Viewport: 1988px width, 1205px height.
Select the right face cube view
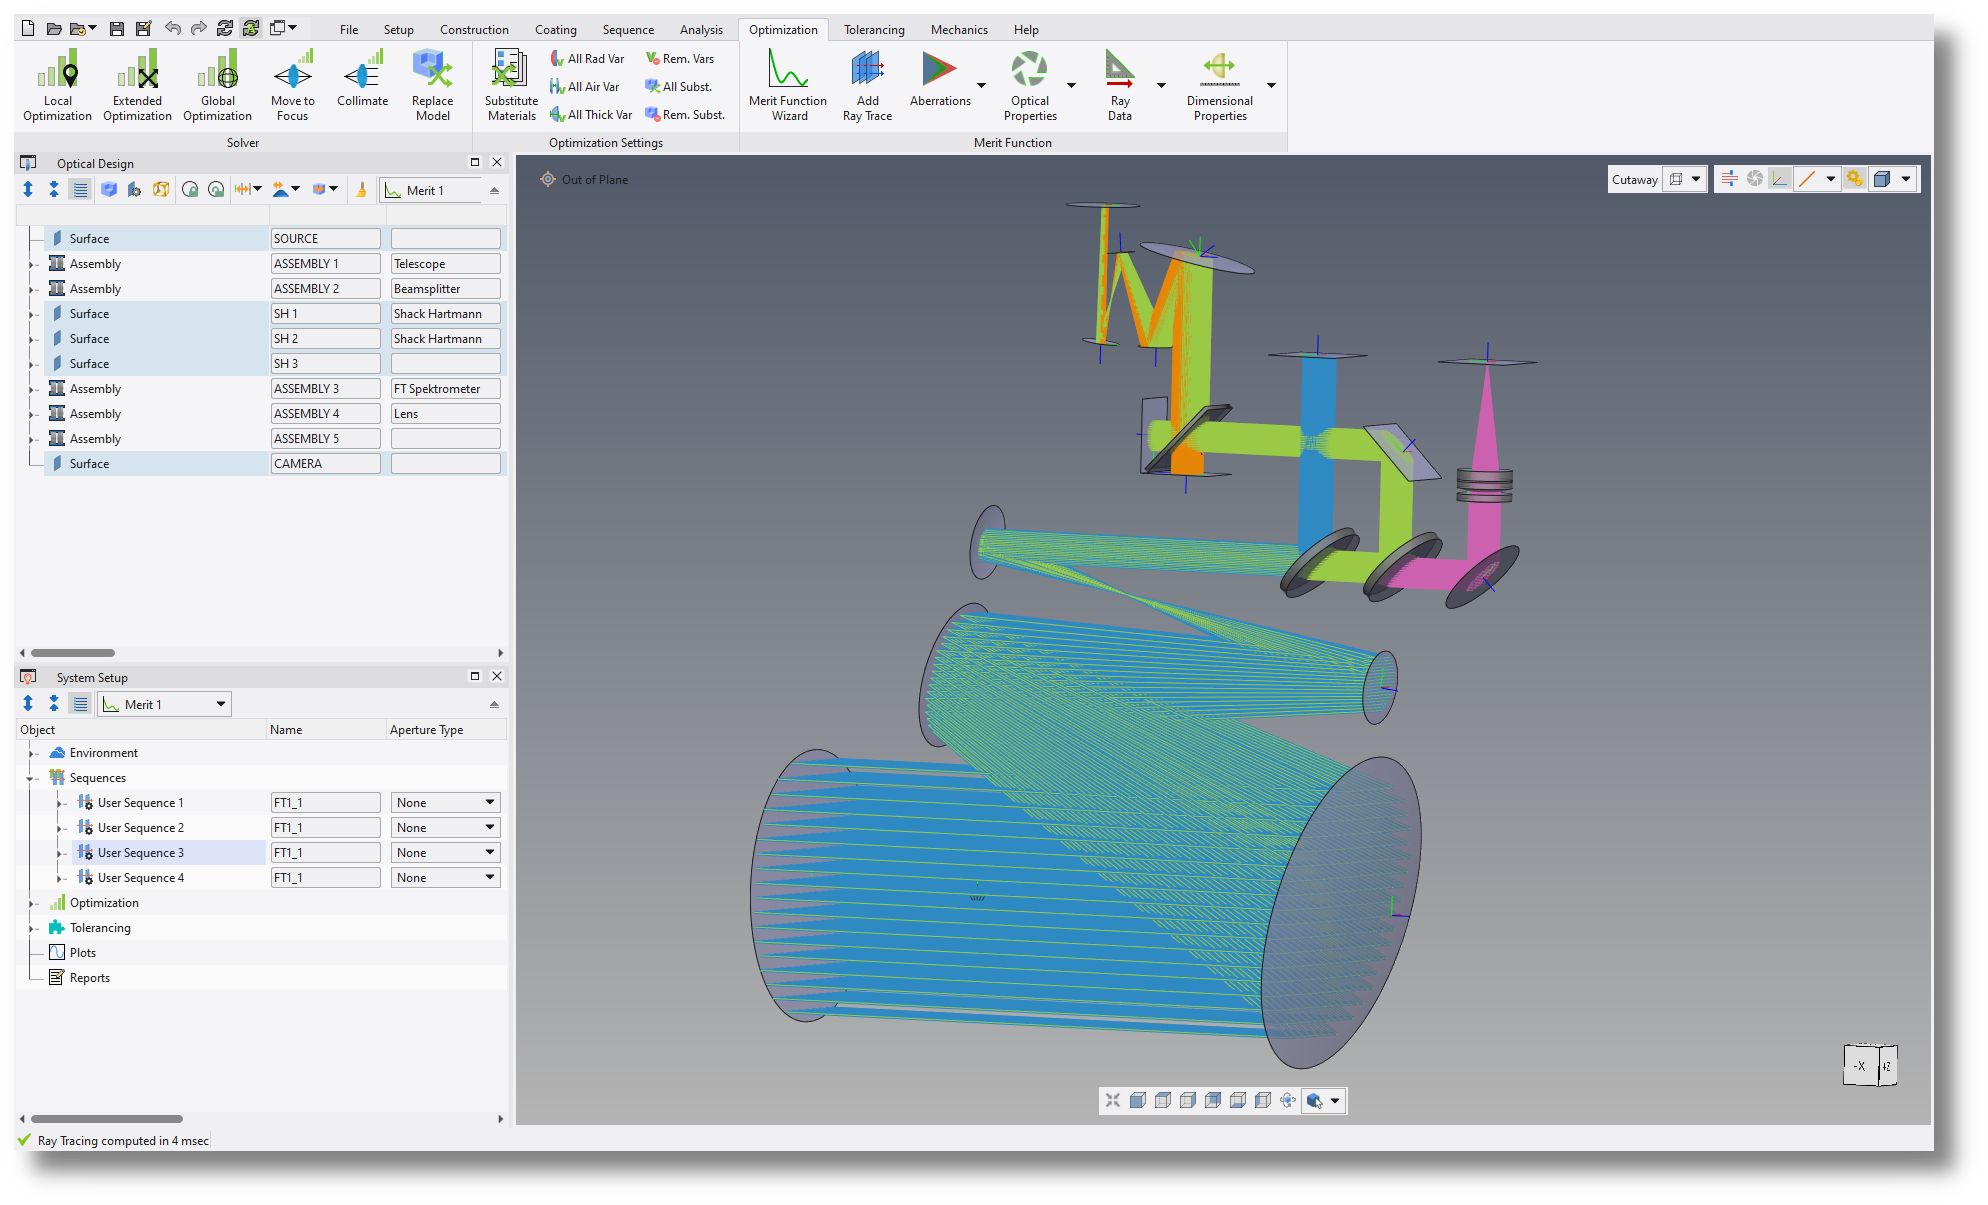1188,1100
